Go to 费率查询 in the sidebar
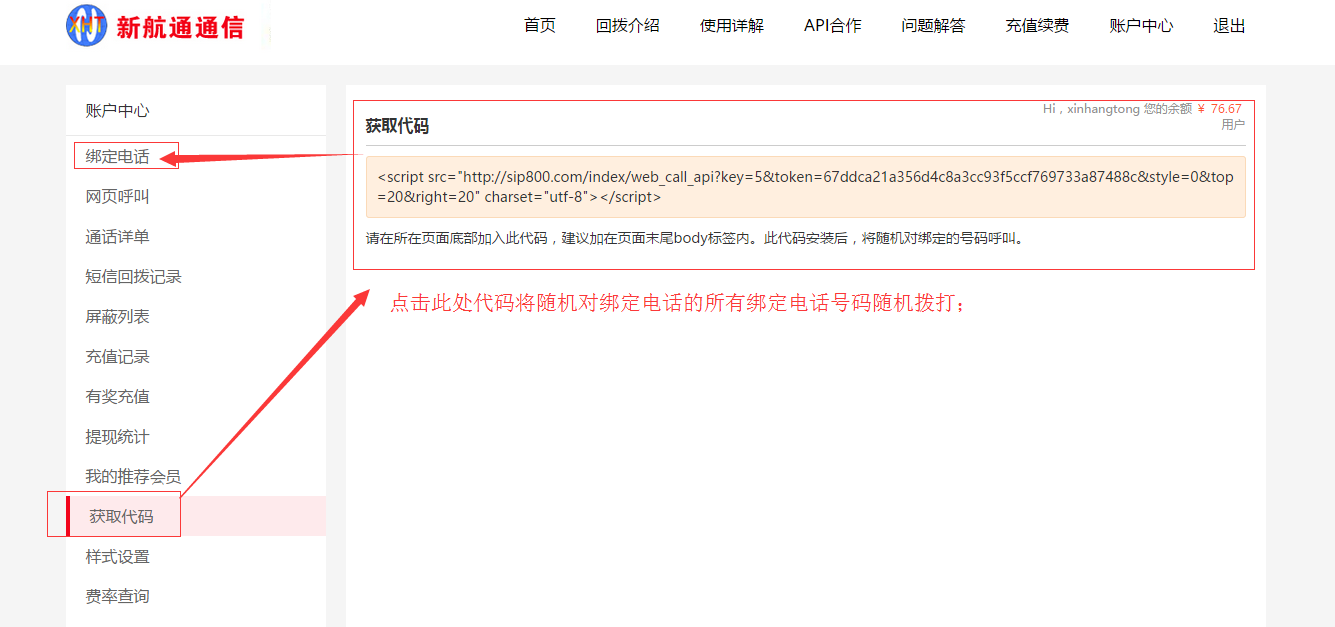Image resolution: width=1335 pixels, height=627 pixels. pyautogui.click(x=117, y=597)
